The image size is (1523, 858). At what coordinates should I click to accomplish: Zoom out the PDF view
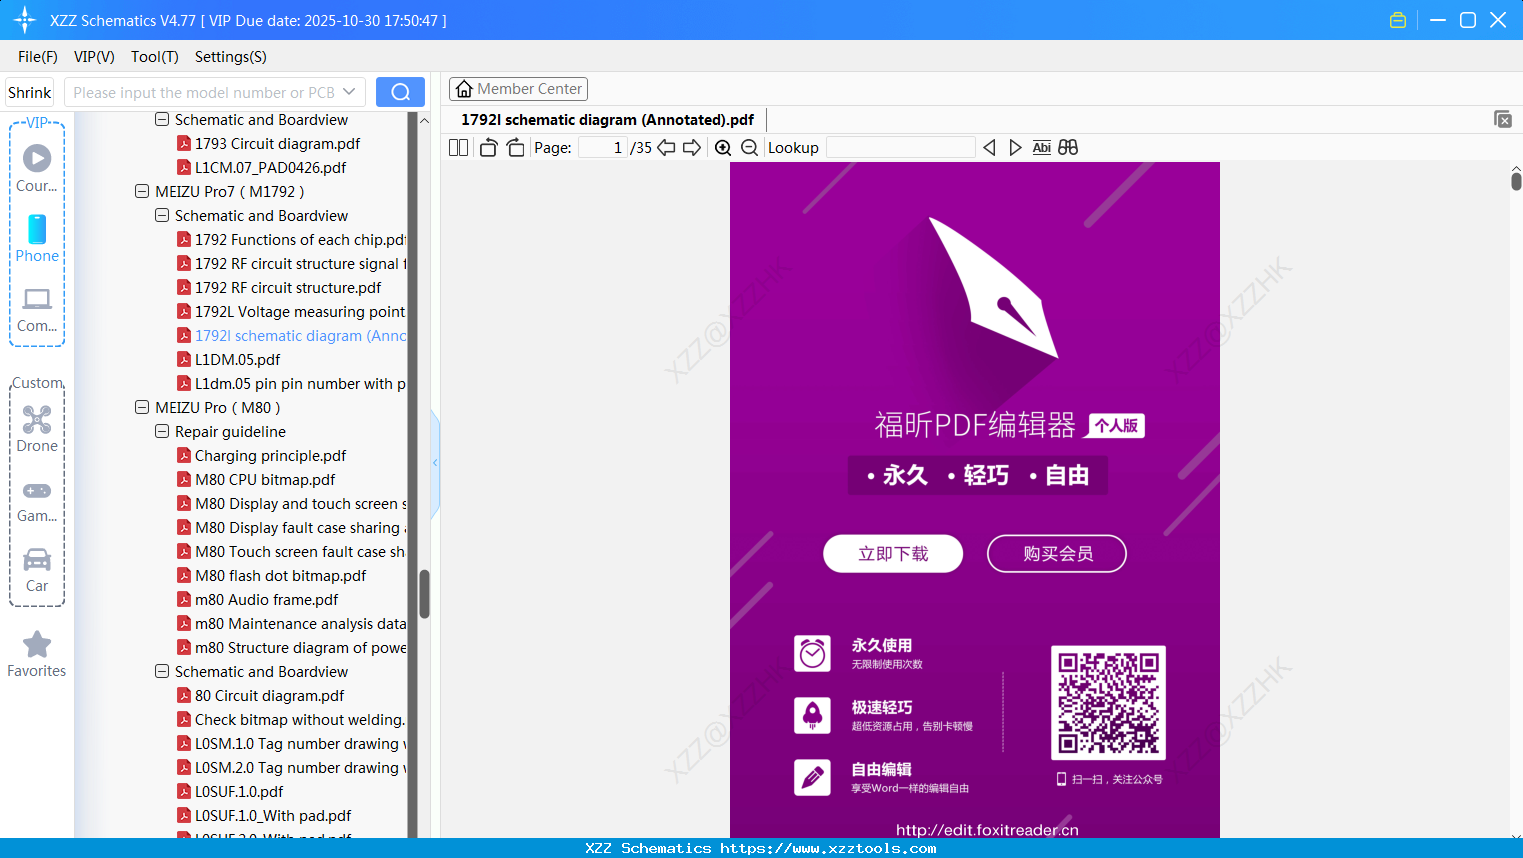[749, 147]
